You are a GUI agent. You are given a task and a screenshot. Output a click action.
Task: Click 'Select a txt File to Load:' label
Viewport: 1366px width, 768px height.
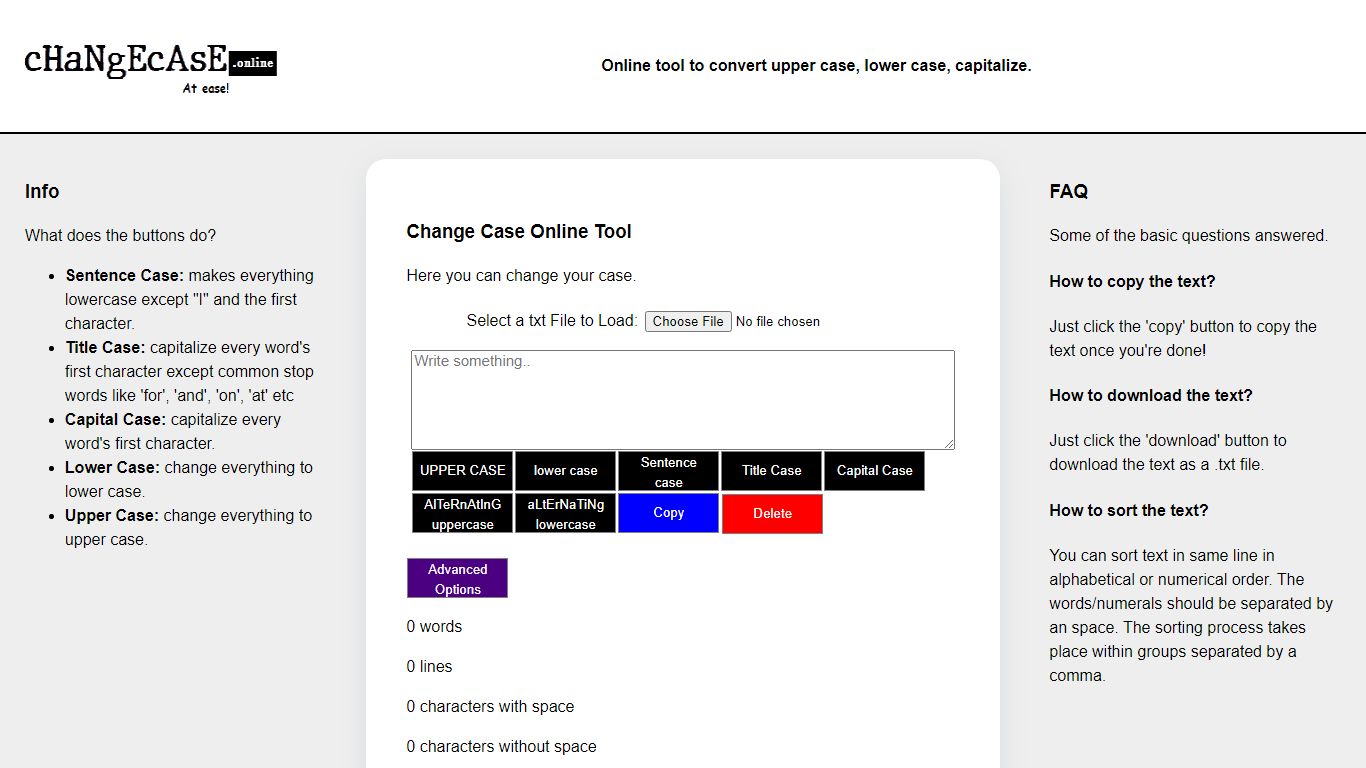pos(552,320)
